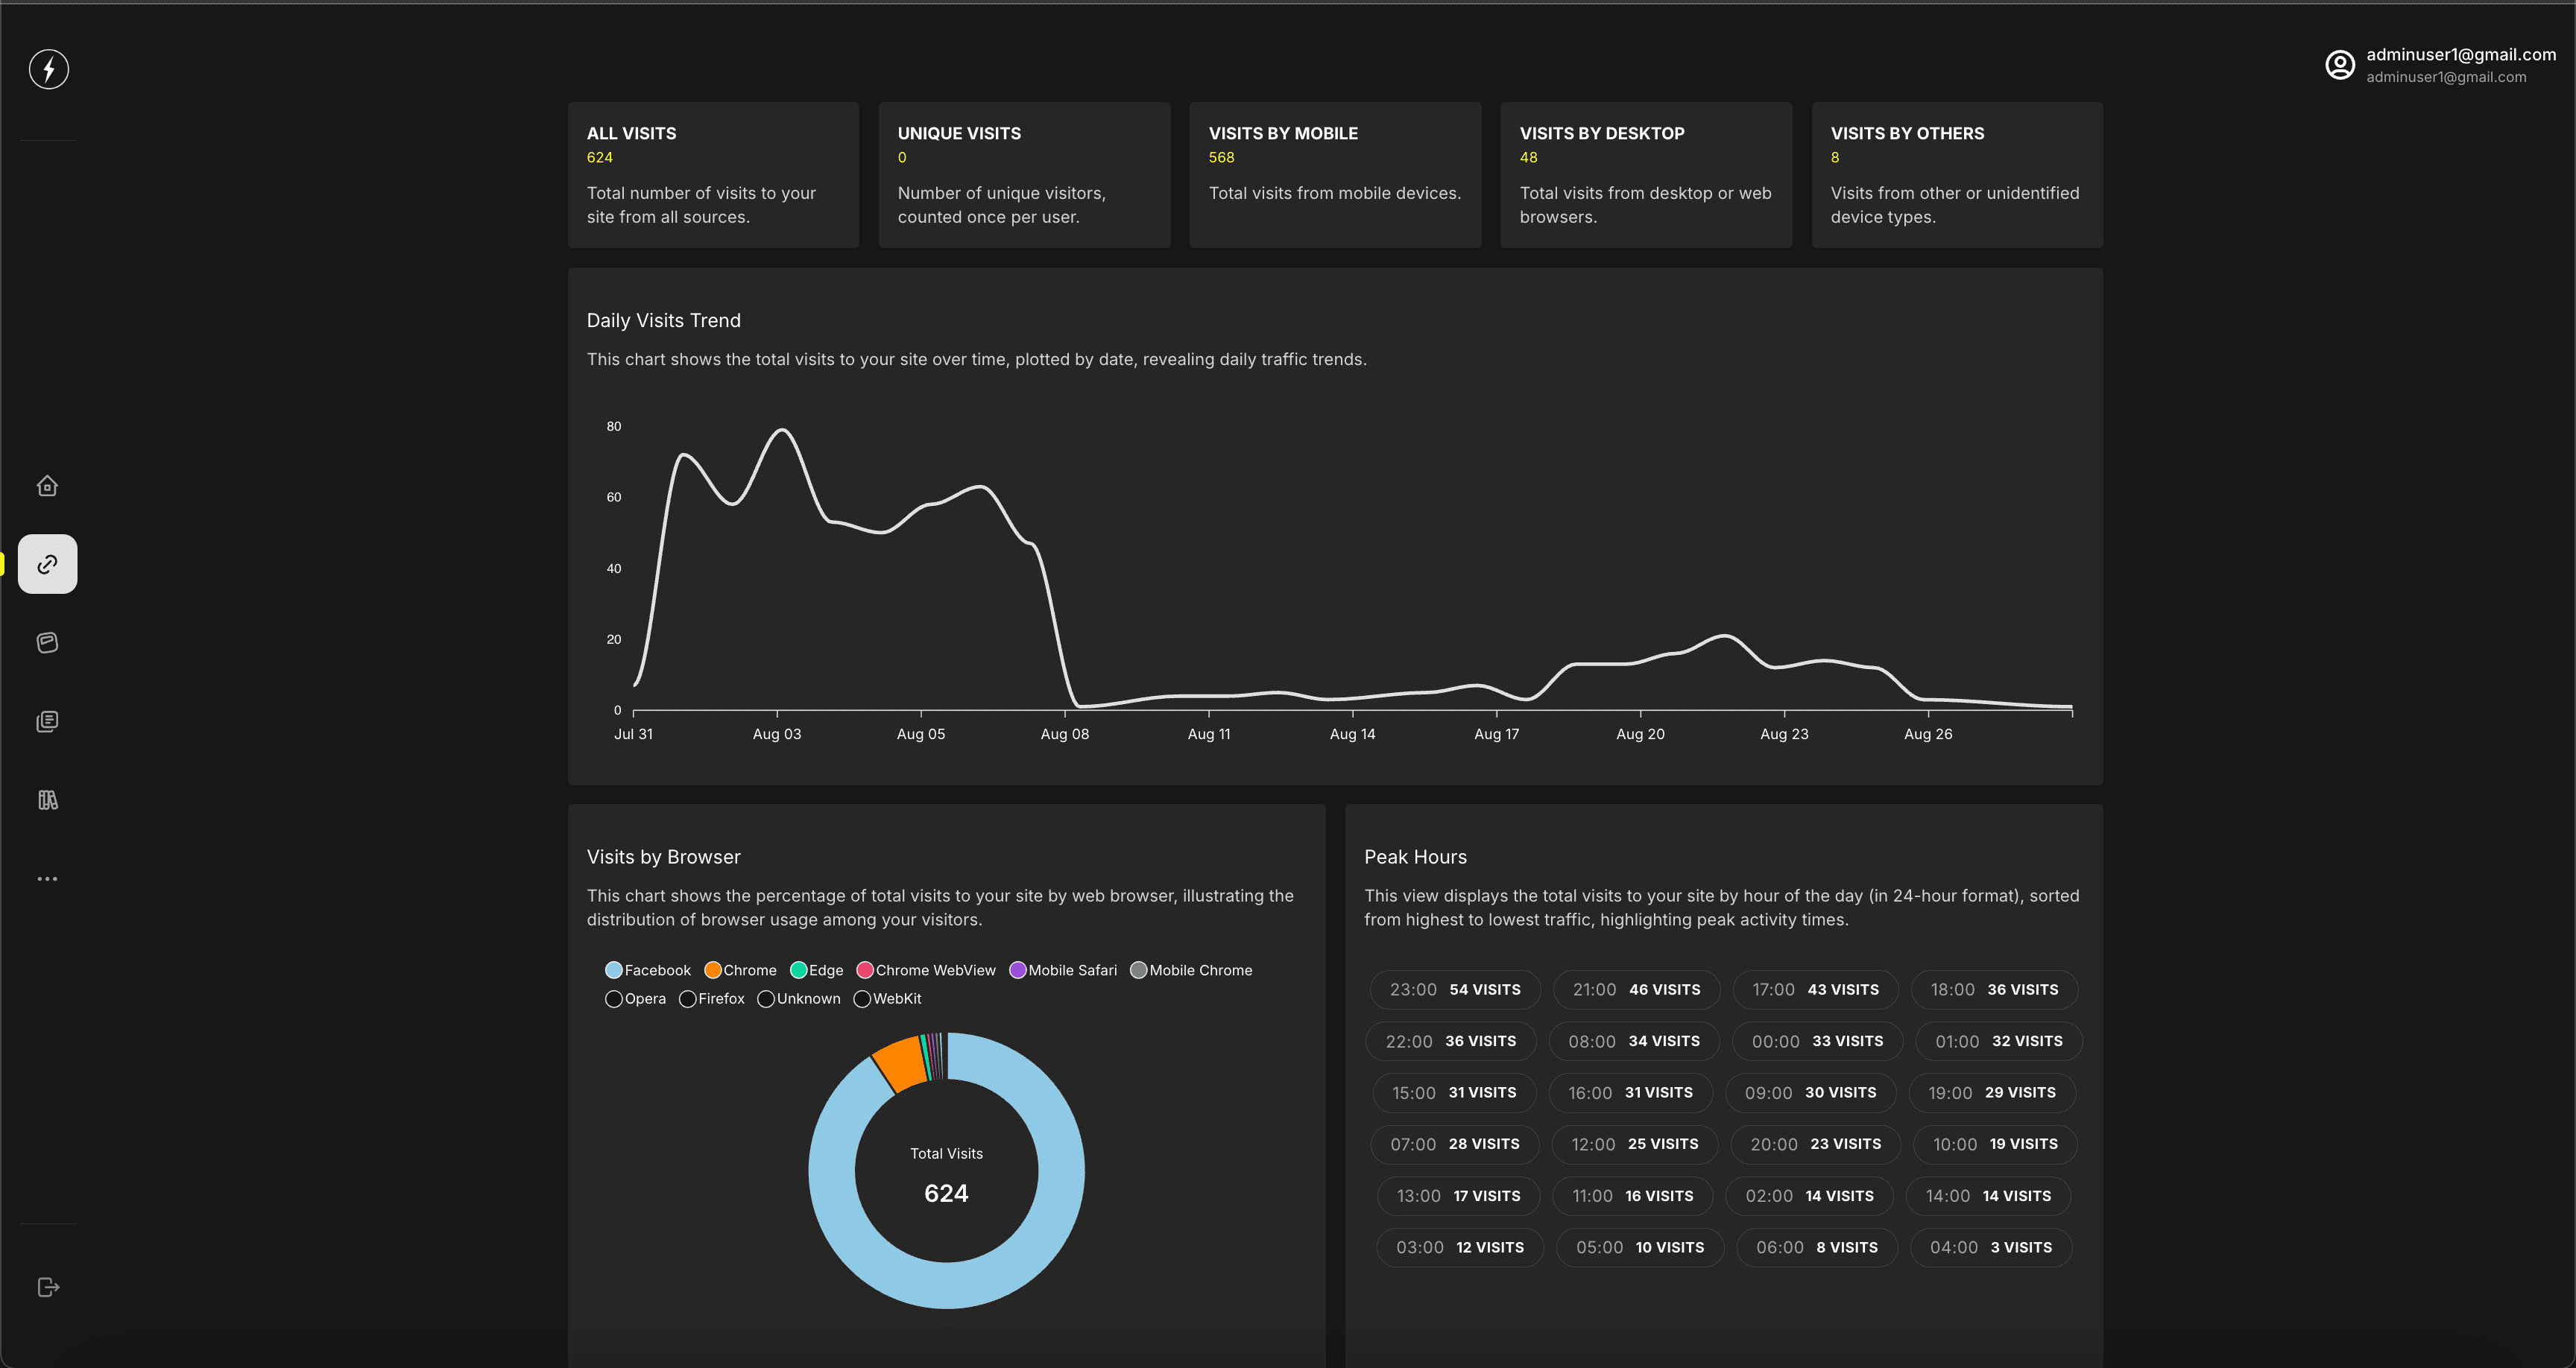Click the 22:00 36 VISITS chip
This screenshot has height=1368, width=2576.
pyautogui.click(x=1450, y=1042)
